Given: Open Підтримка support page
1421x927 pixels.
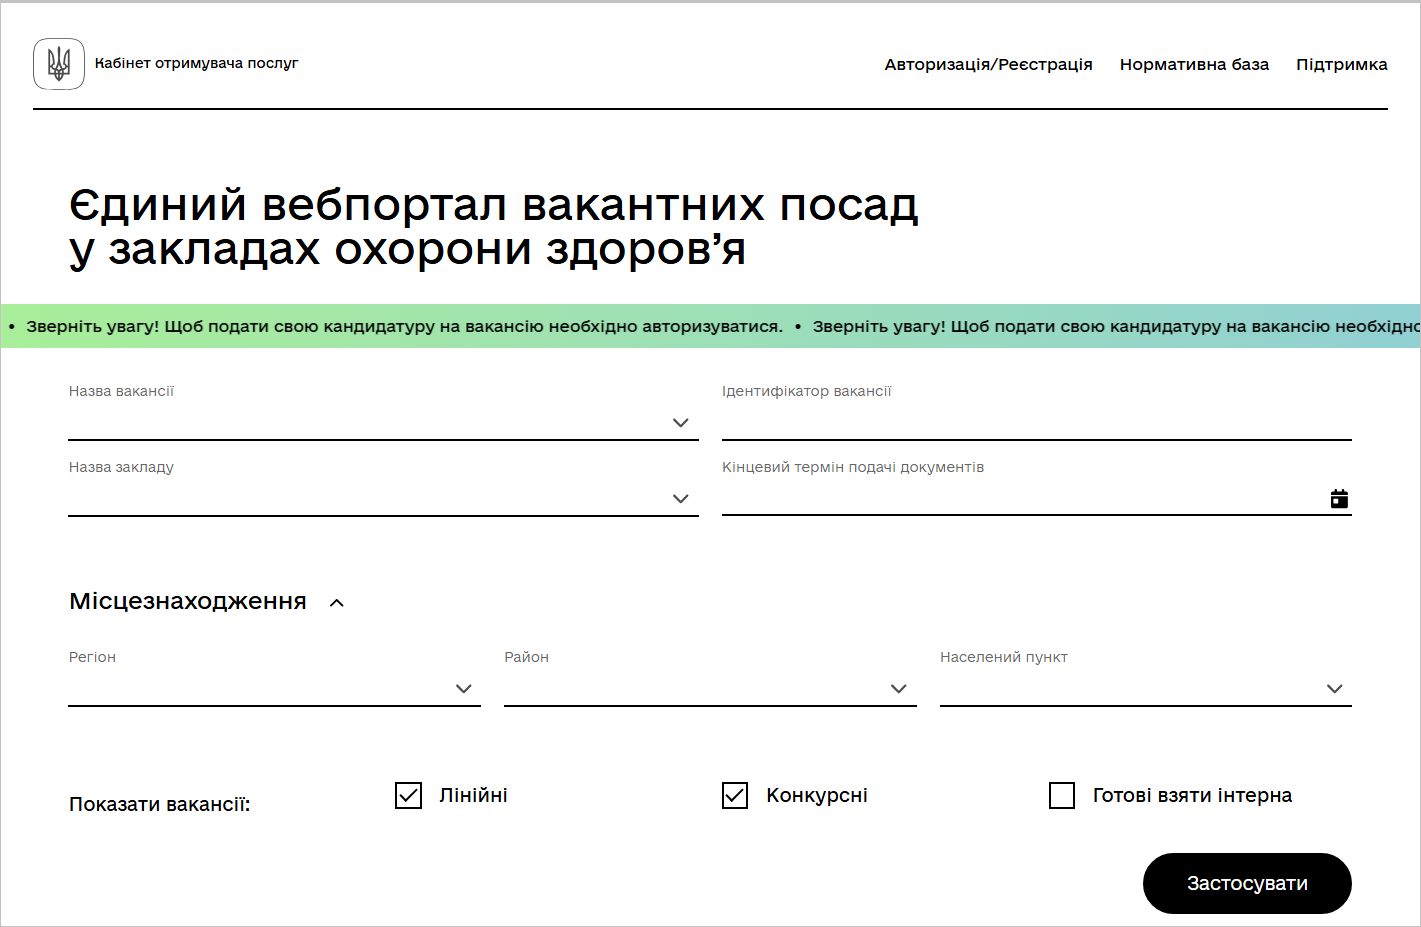Looking at the screenshot, I should pos(1341,64).
